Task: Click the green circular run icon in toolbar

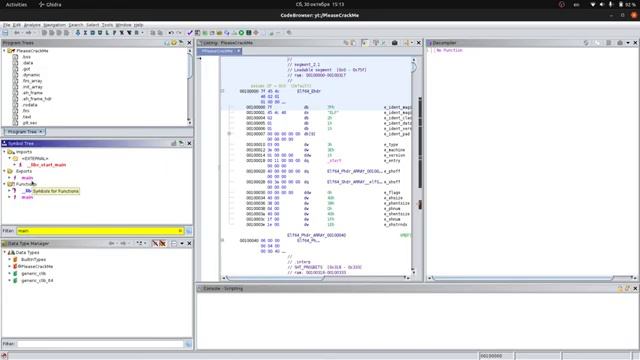Action: (241, 33)
